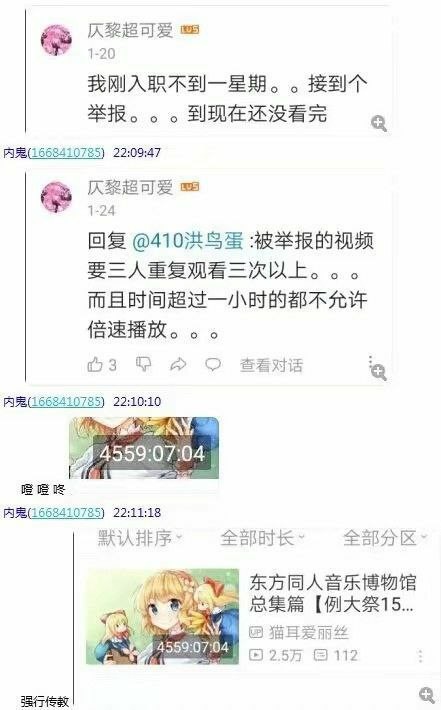Click the share arrow icon
The width and height of the screenshot is (441, 710).
pos(178,364)
